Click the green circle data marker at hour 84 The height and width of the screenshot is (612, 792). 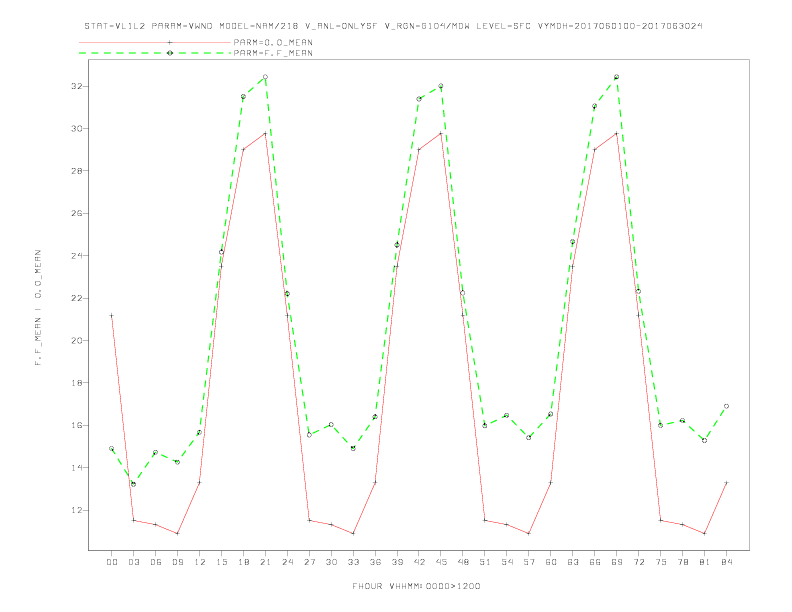(x=726, y=406)
